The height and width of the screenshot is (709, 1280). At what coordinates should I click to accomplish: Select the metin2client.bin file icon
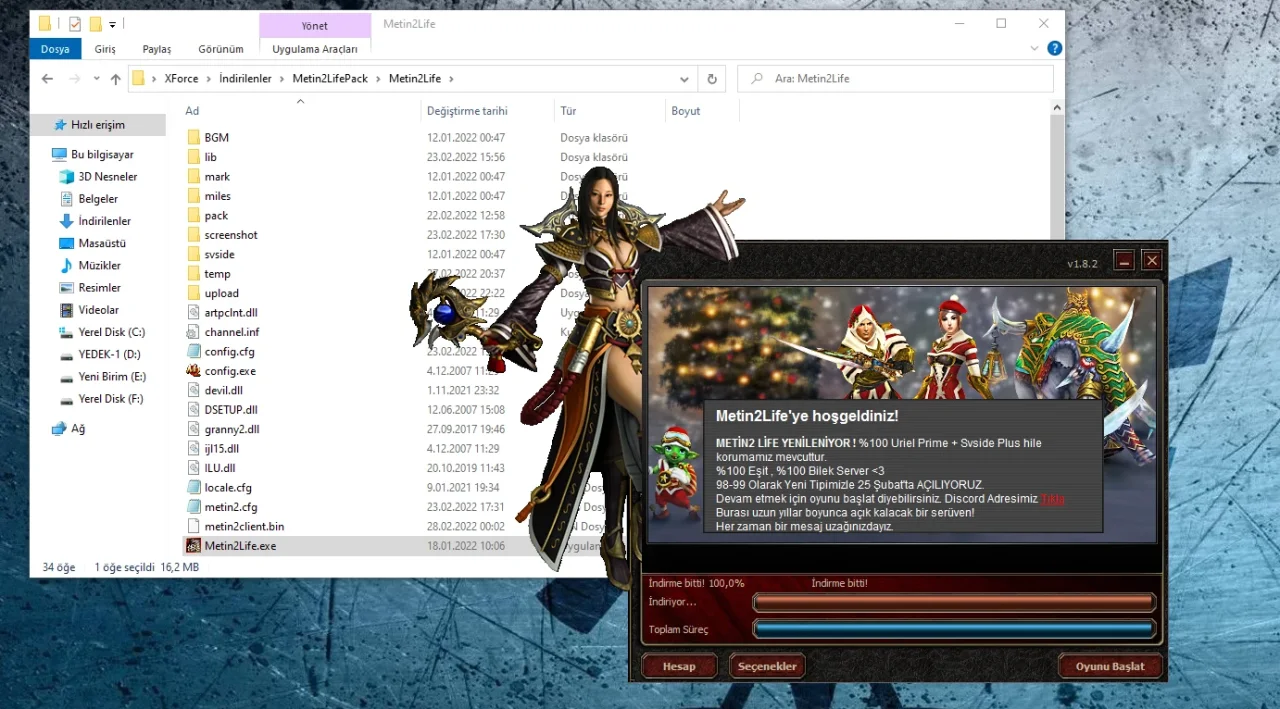pos(194,527)
